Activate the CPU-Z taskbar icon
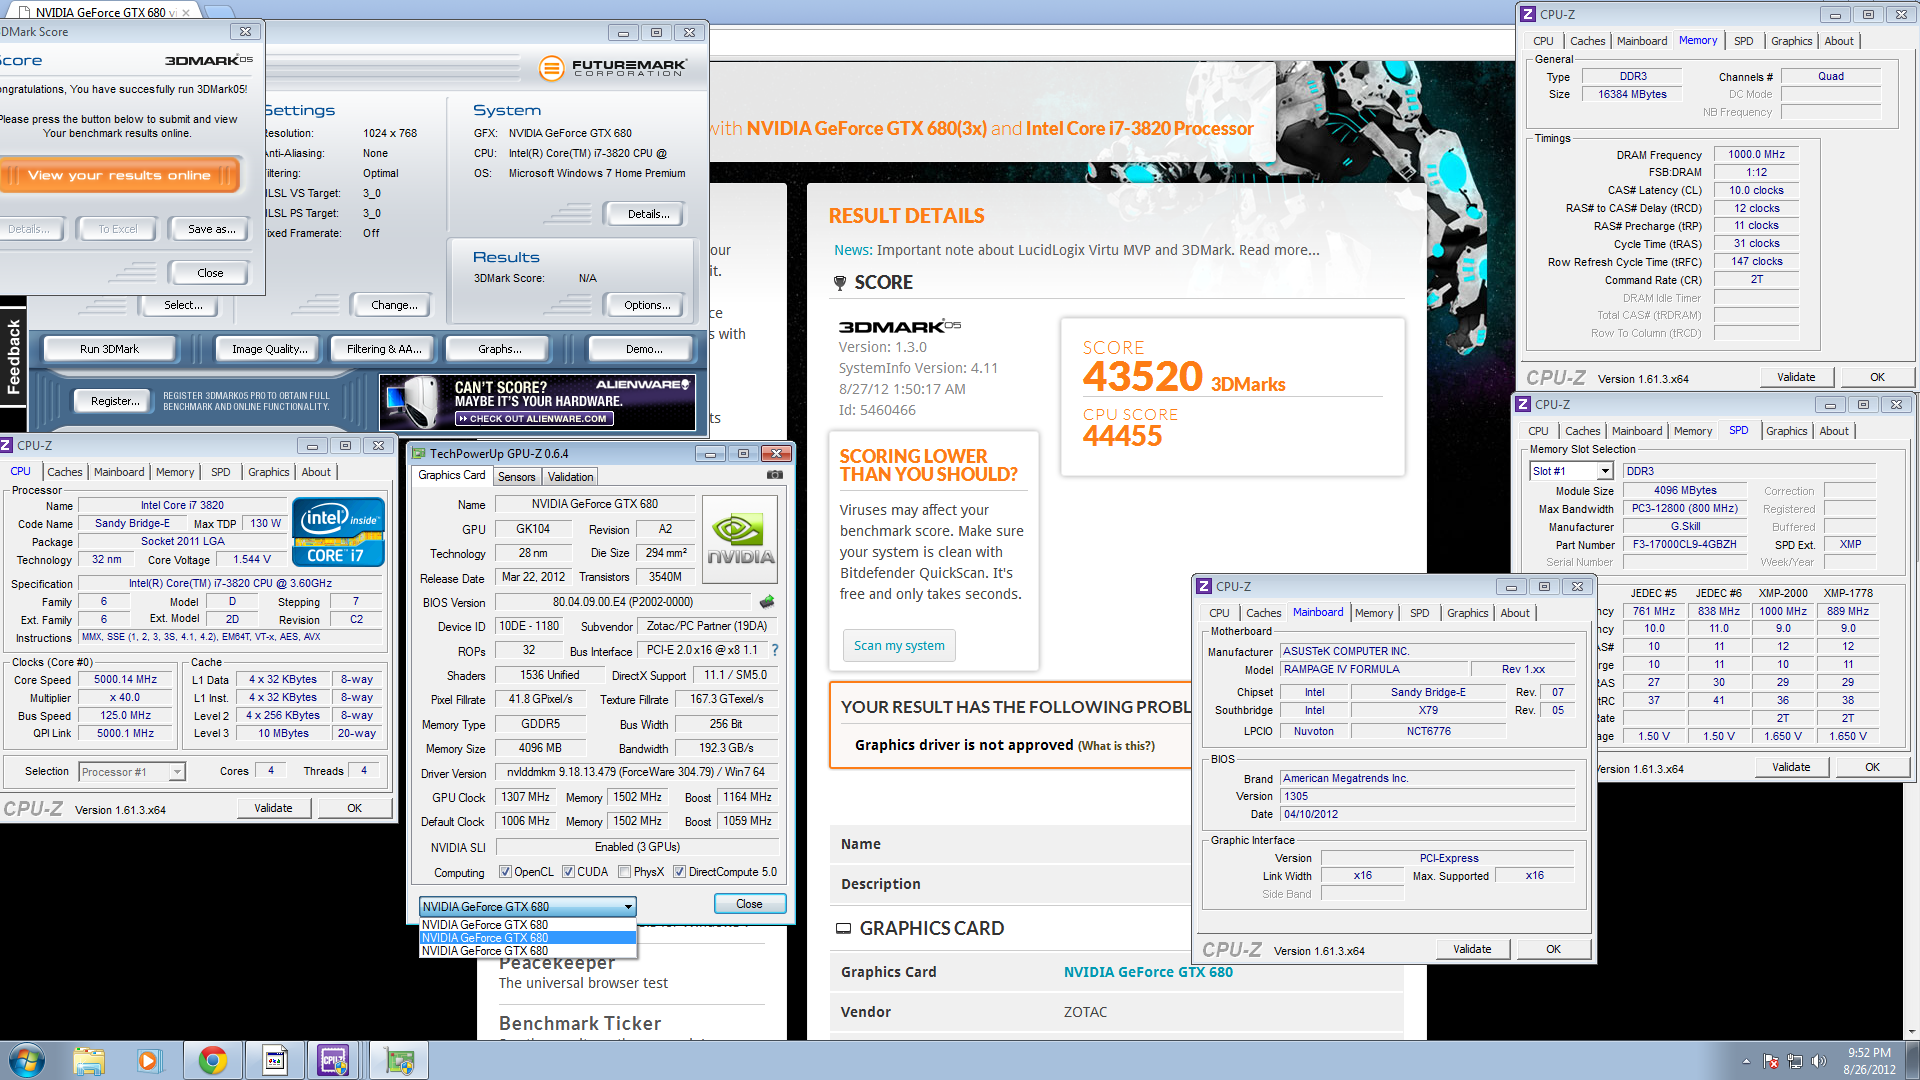 click(x=333, y=1061)
